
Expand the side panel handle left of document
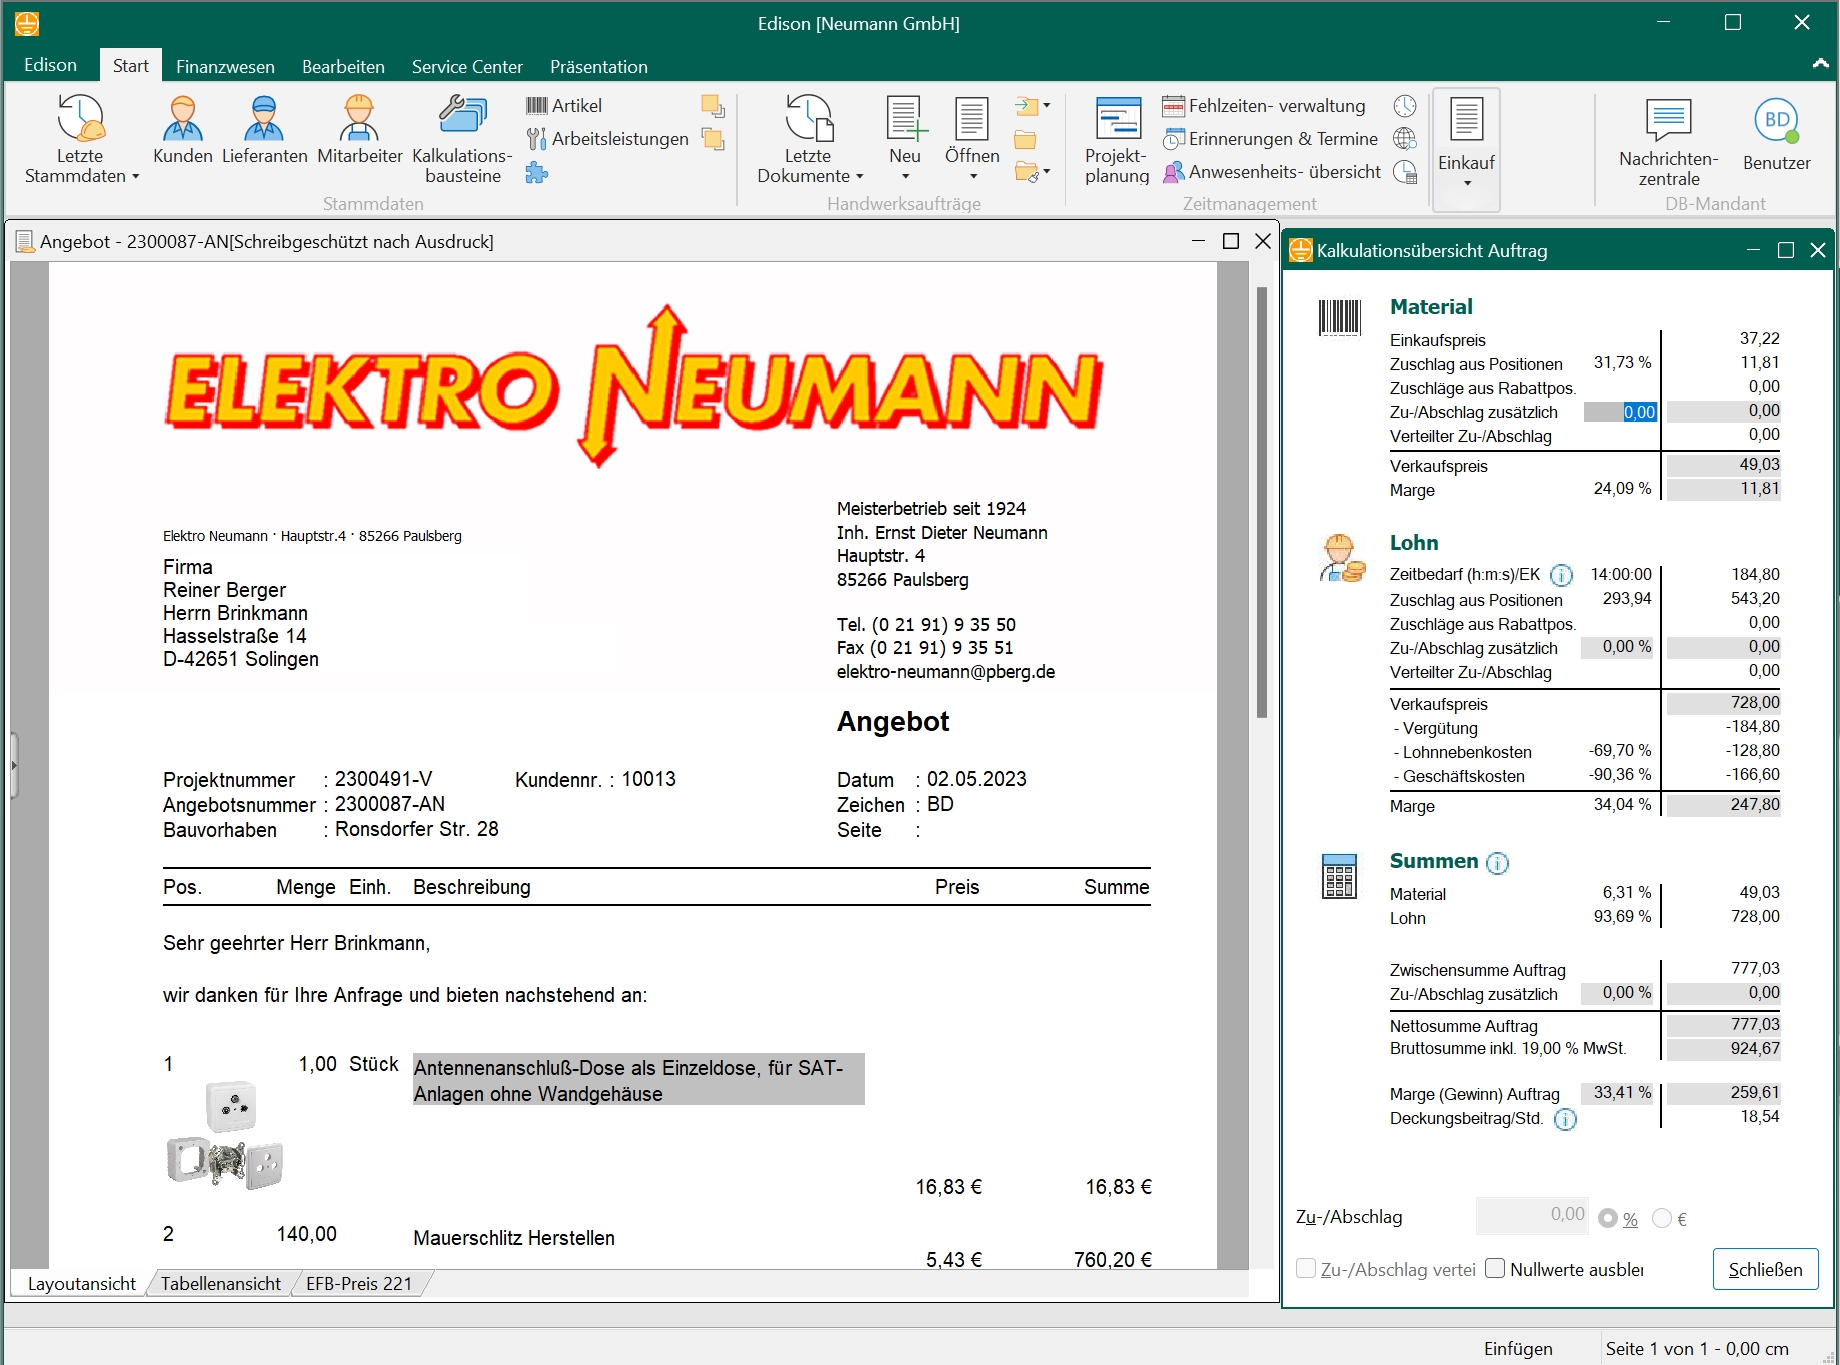14,765
